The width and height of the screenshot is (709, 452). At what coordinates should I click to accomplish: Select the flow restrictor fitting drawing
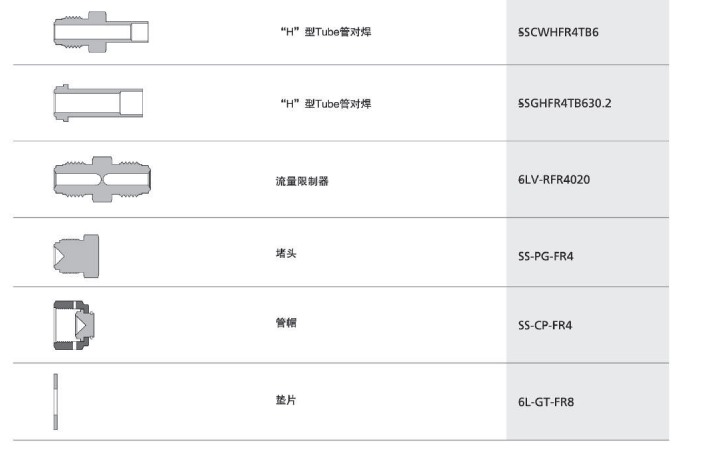[102, 179]
